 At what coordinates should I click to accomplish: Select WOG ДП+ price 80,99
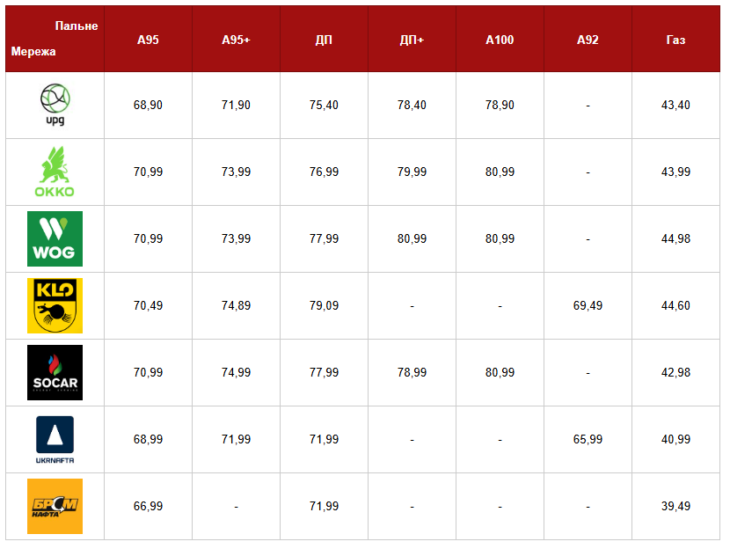(412, 239)
